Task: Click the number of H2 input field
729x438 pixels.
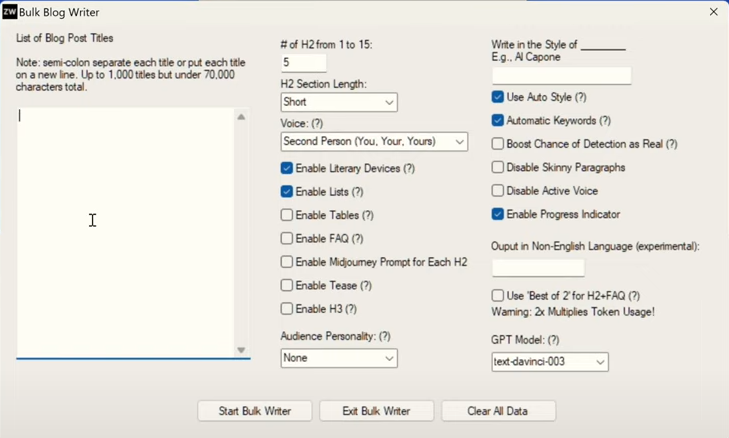Action: [x=304, y=63]
